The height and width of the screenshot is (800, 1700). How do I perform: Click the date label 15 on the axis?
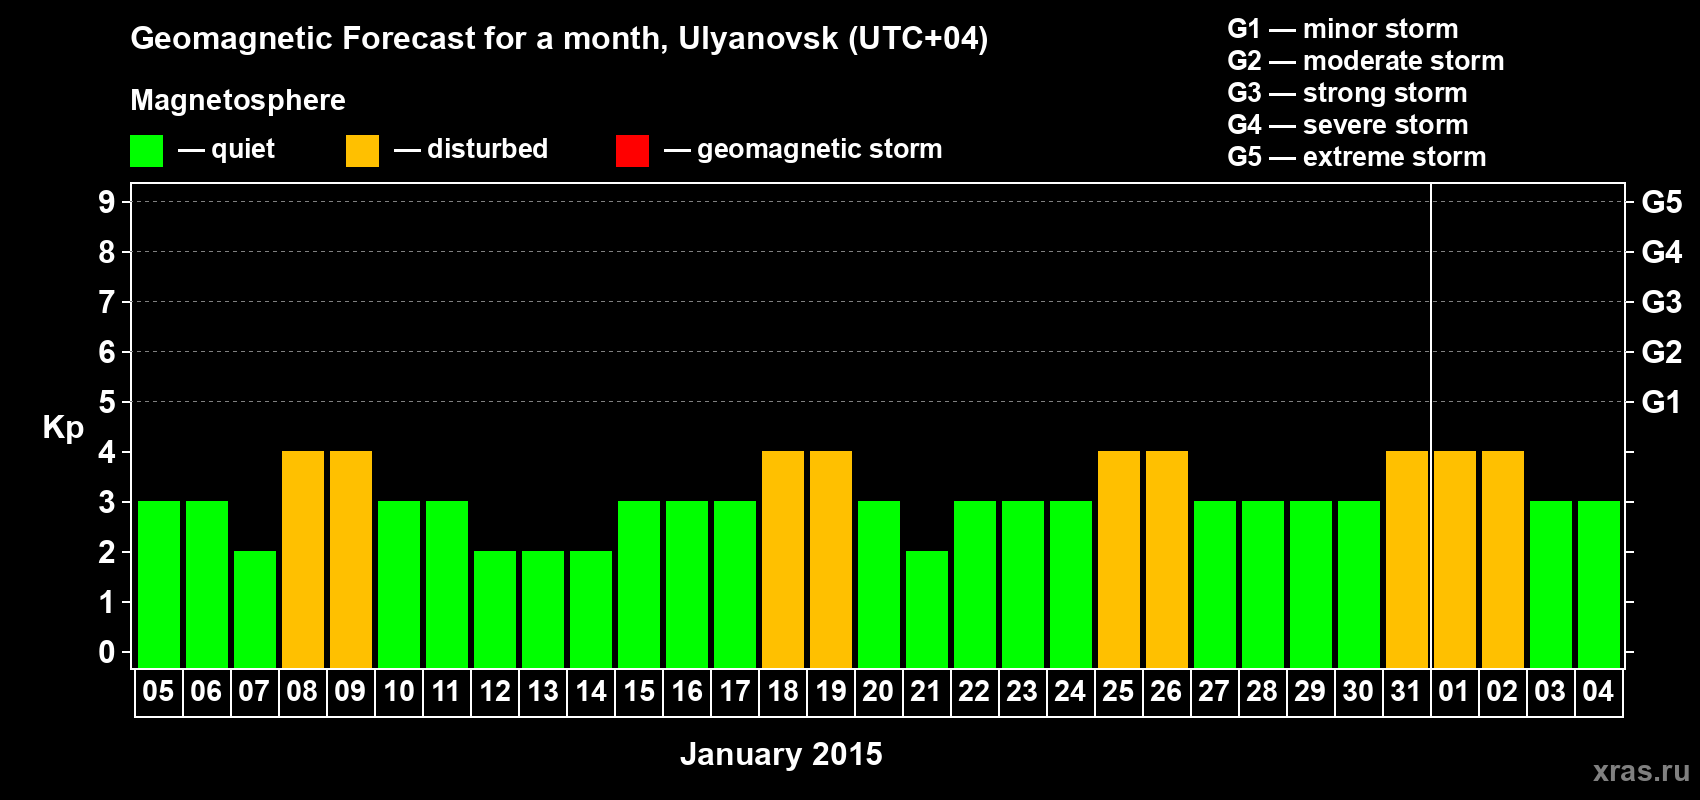pos(639,692)
